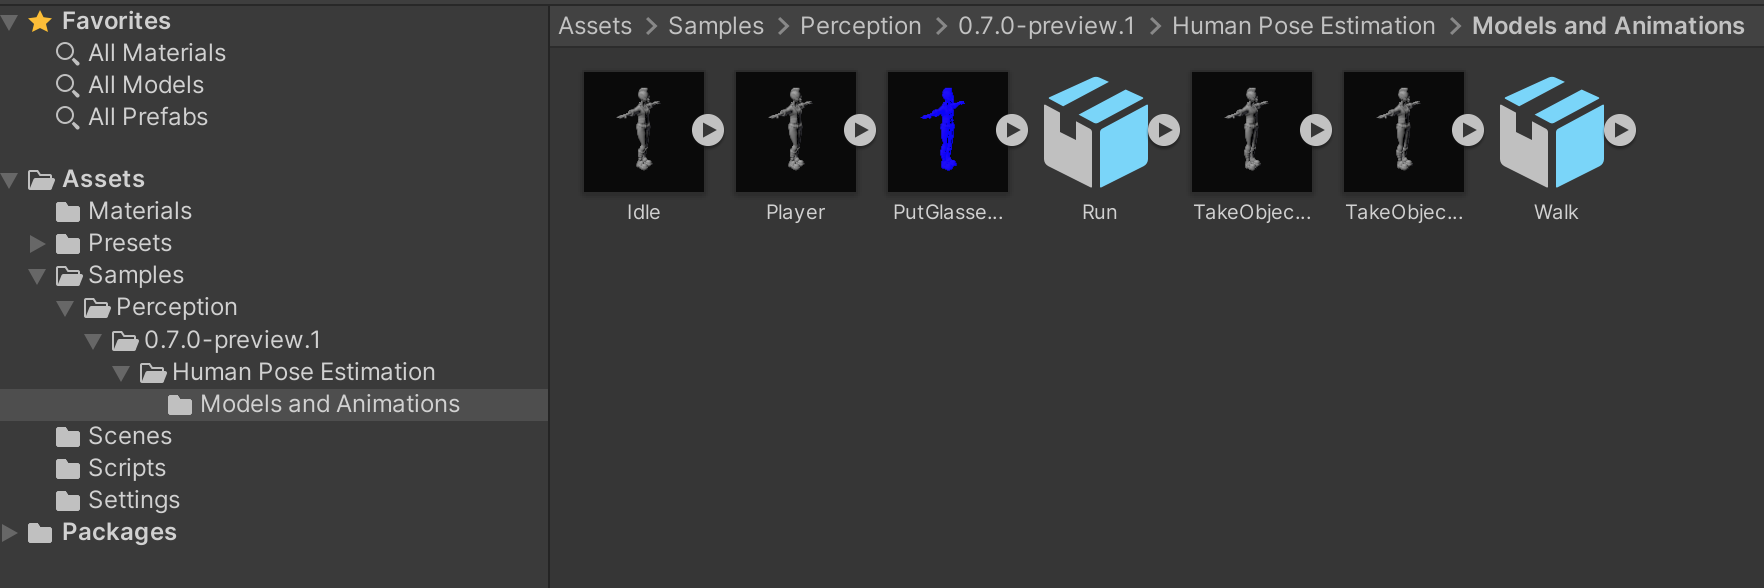Screen dimensions: 1764x588
Task: Open All Prefabs saved search
Action: point(147,117)
